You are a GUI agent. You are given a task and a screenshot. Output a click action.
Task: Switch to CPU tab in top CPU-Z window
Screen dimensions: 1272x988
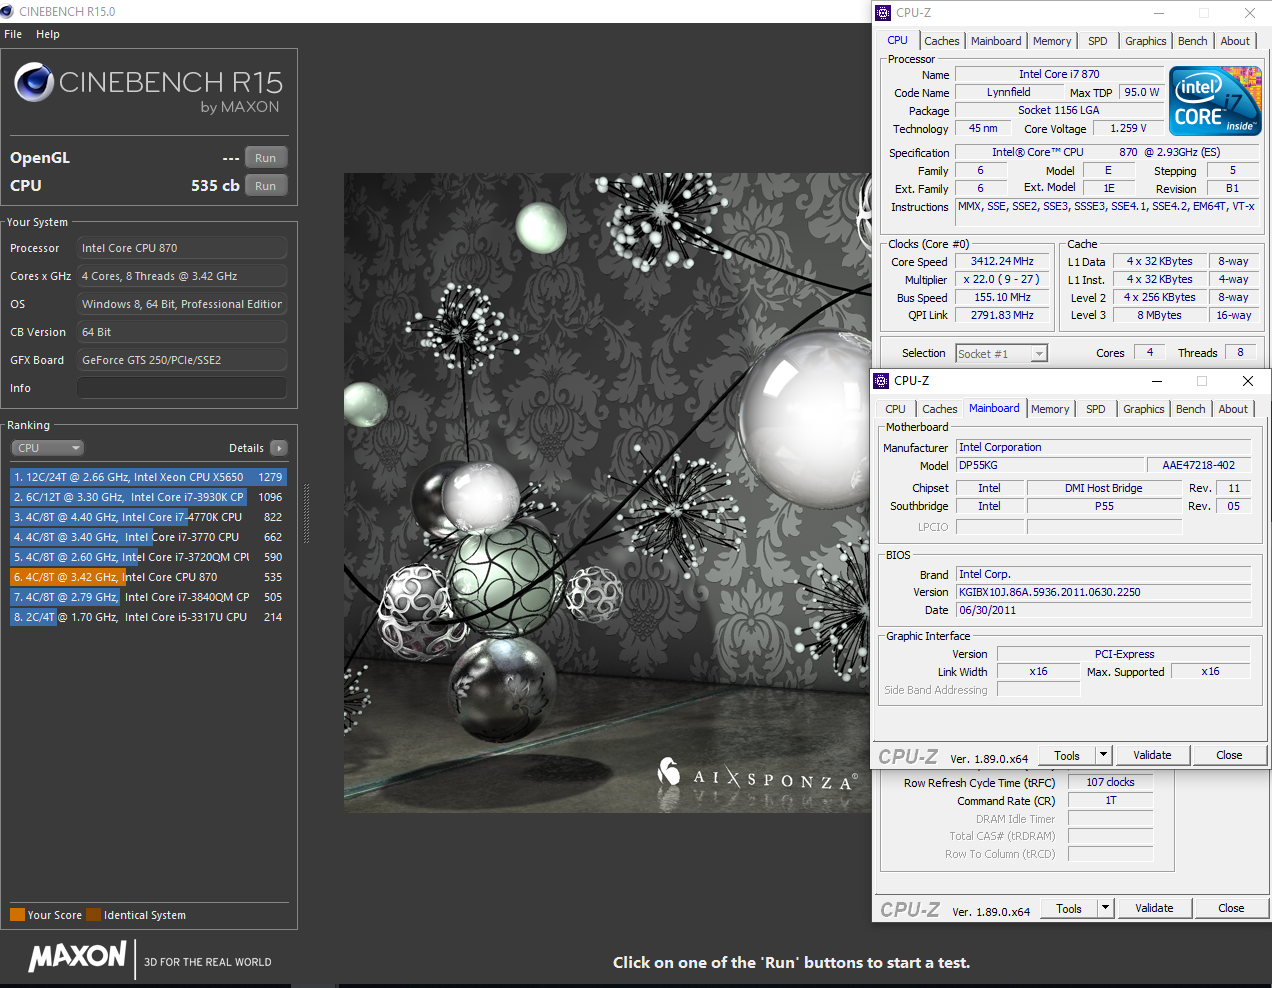[897, 41]
